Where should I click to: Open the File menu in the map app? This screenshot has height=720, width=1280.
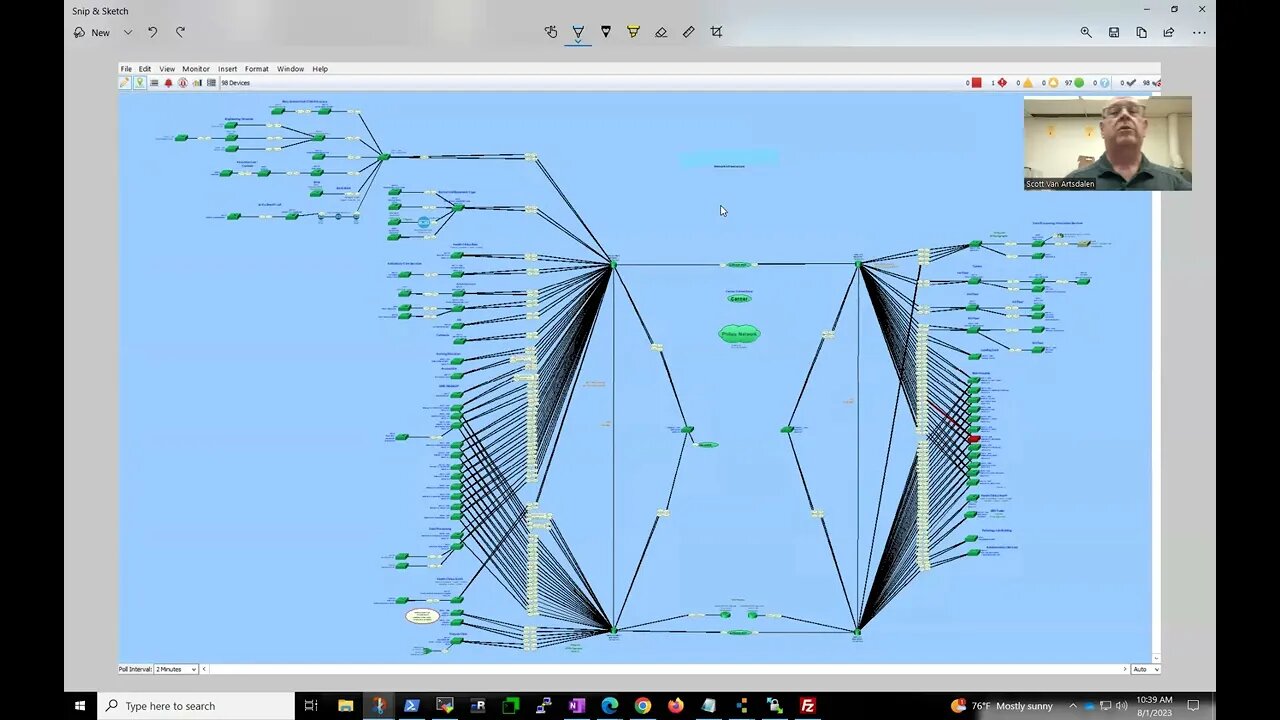(x=126, y=69)
